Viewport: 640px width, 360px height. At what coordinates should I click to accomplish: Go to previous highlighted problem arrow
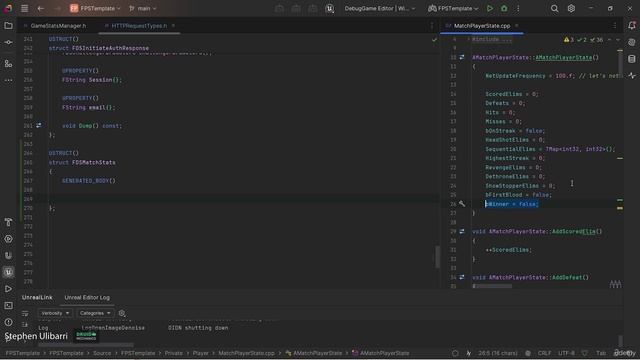coord(609,40)
